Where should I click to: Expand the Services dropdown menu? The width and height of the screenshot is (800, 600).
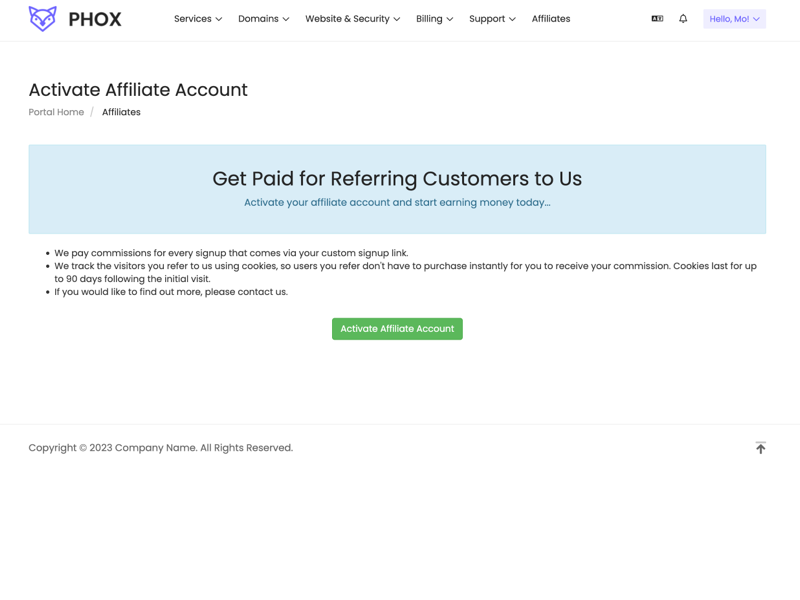[x=198, y=19]
